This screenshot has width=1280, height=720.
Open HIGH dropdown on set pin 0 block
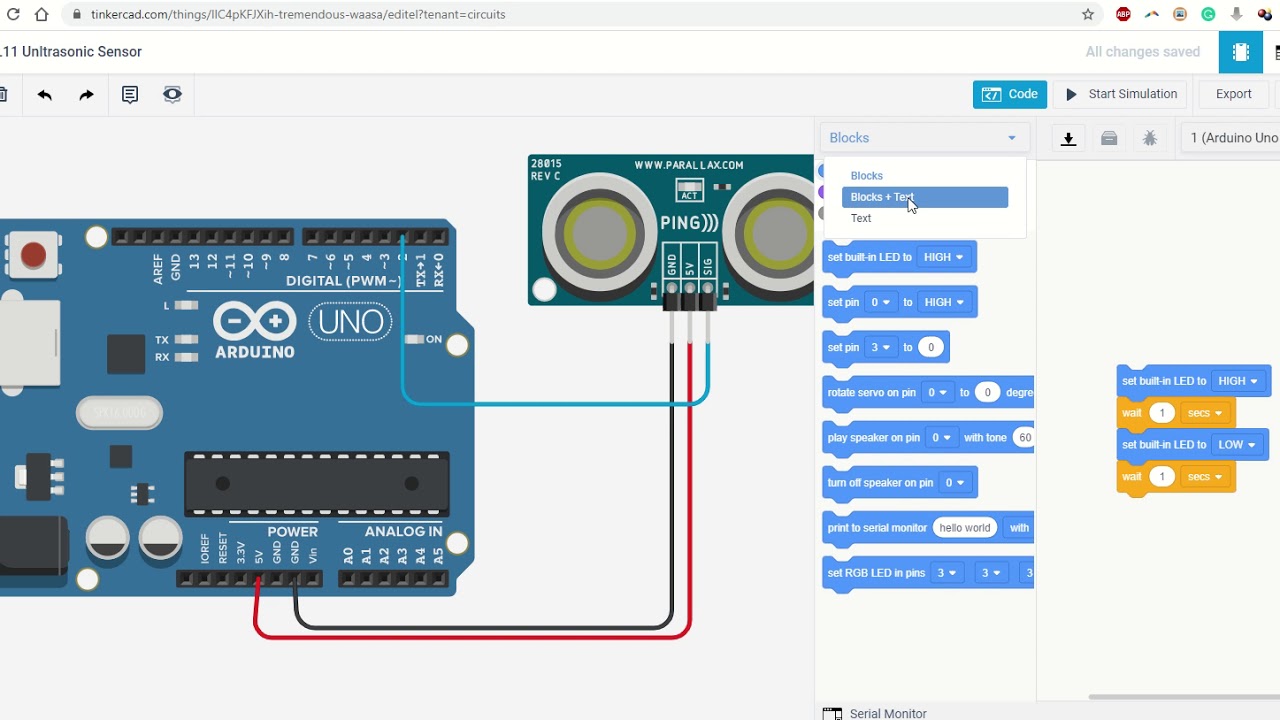pyautogui.click(x=944, y=302)
